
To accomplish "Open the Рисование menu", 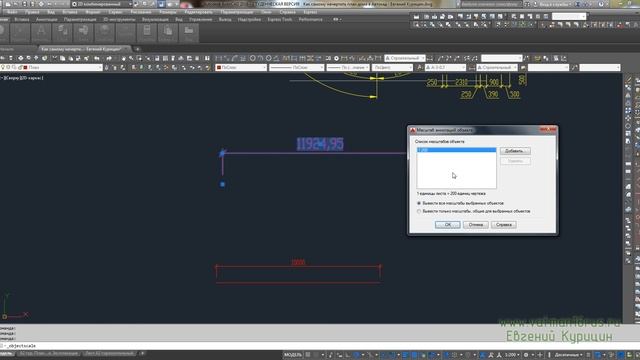I will click(x=141, y=12).
